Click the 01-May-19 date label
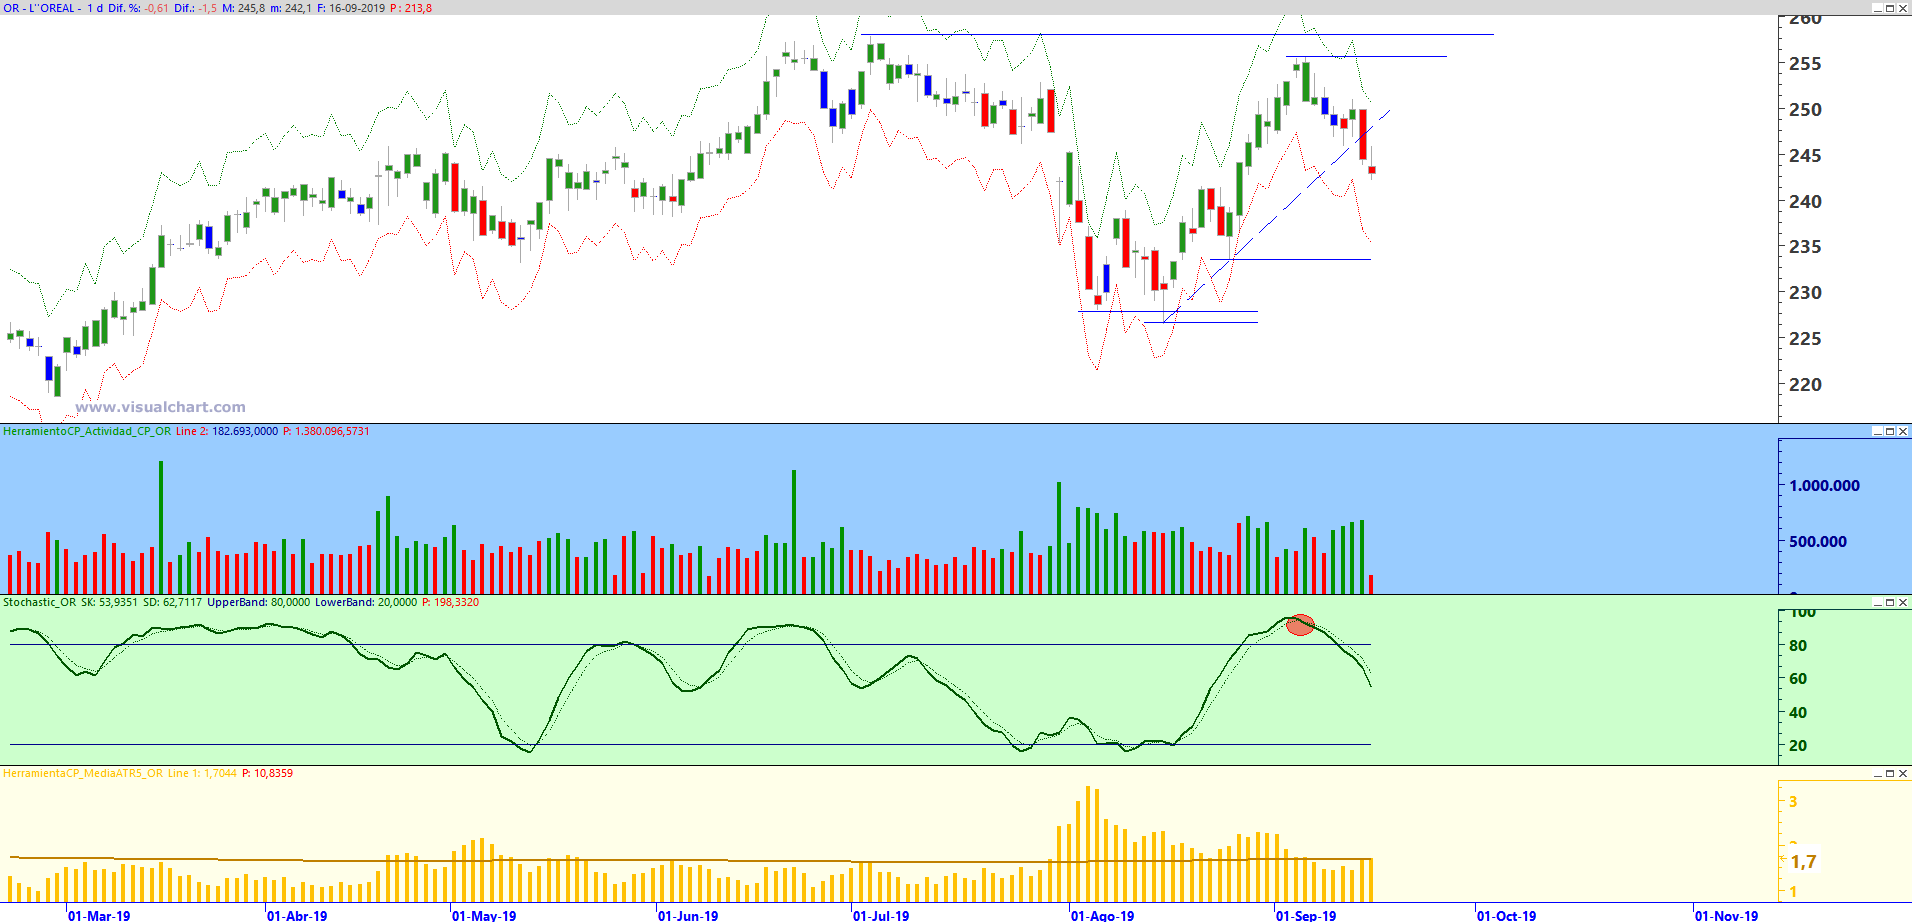Image resolution: width=1912 pixels, height=922 pixels. click(484, 915)
